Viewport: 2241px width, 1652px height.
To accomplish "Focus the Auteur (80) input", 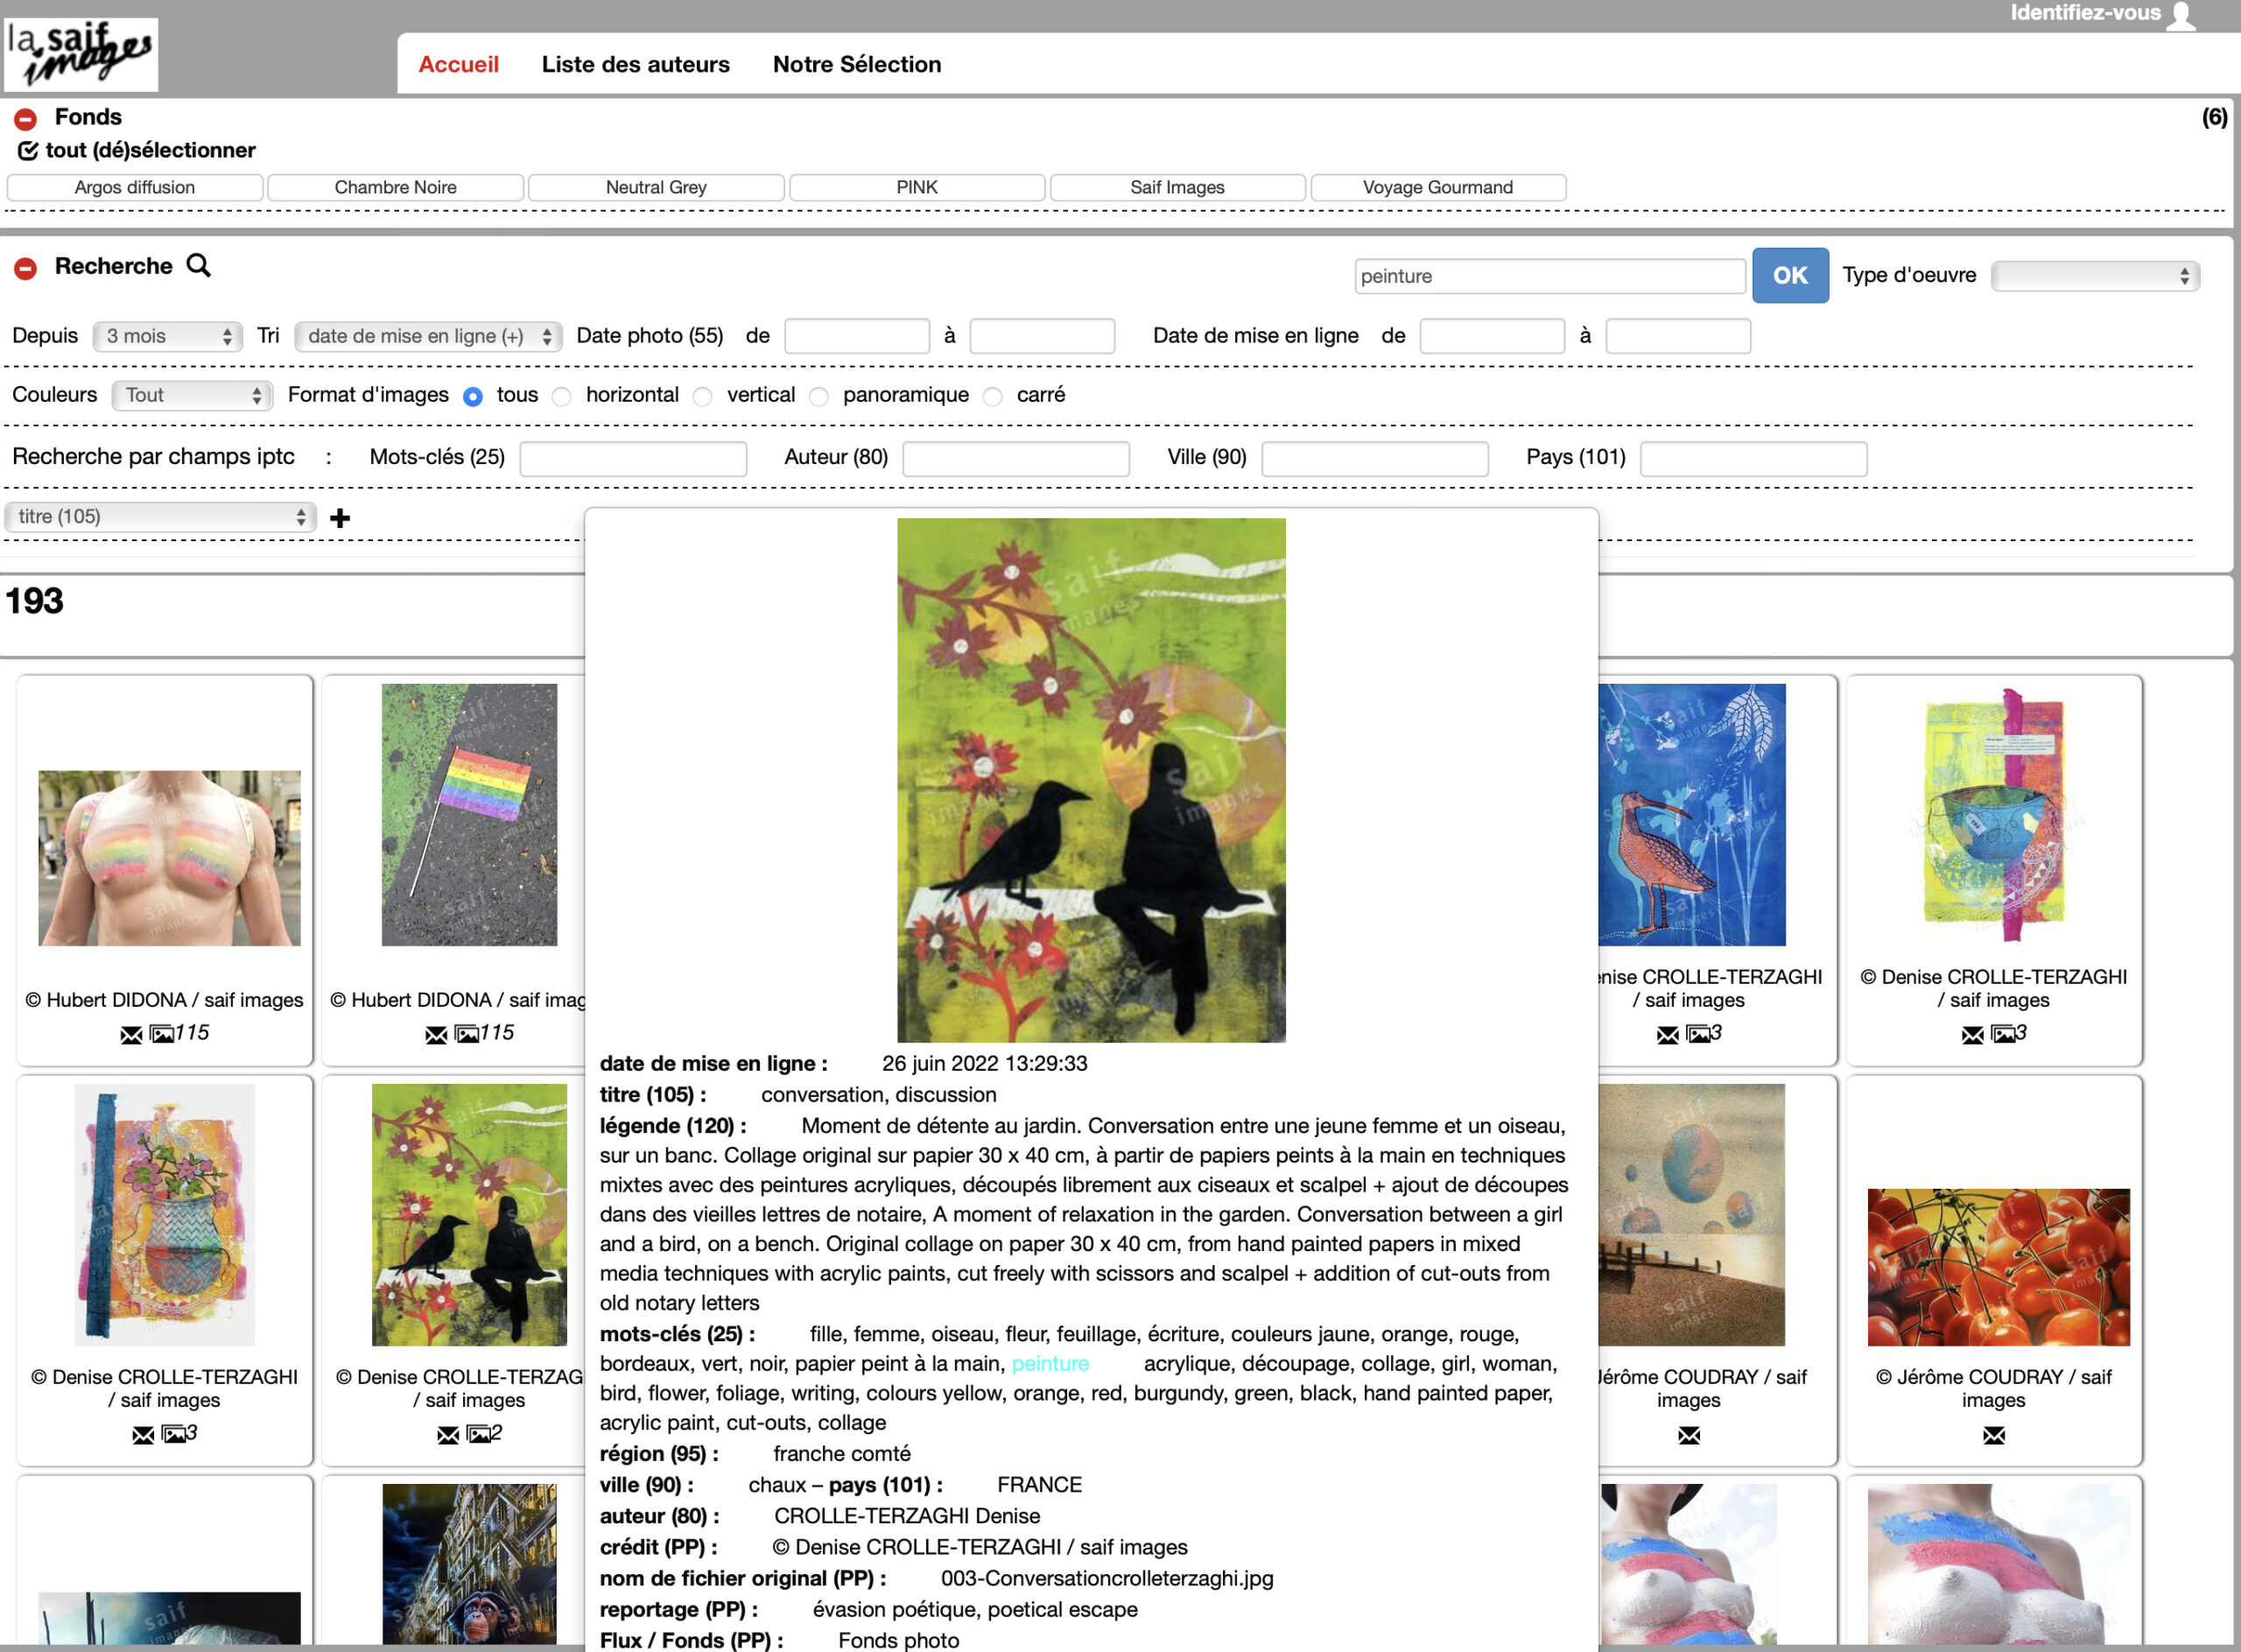I will pos(1016,459).
